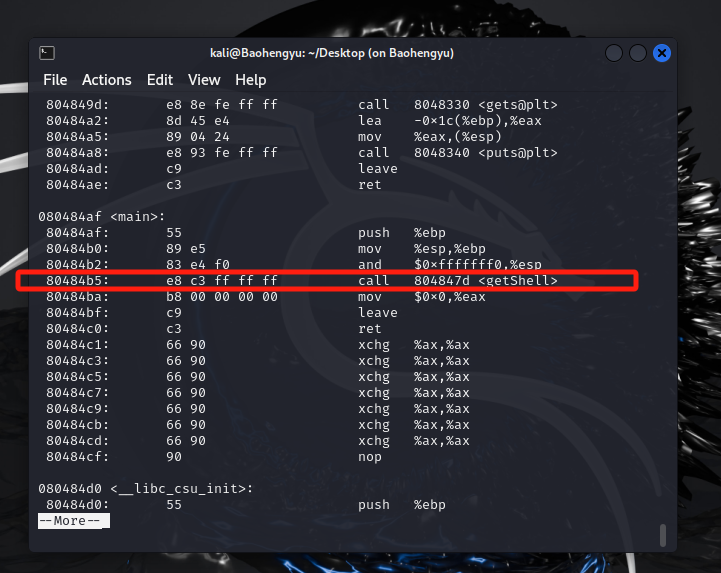Screen dimensions: 721x573
Task: Click the push %ebp line at 80484d0
Action: pos(246,504)
